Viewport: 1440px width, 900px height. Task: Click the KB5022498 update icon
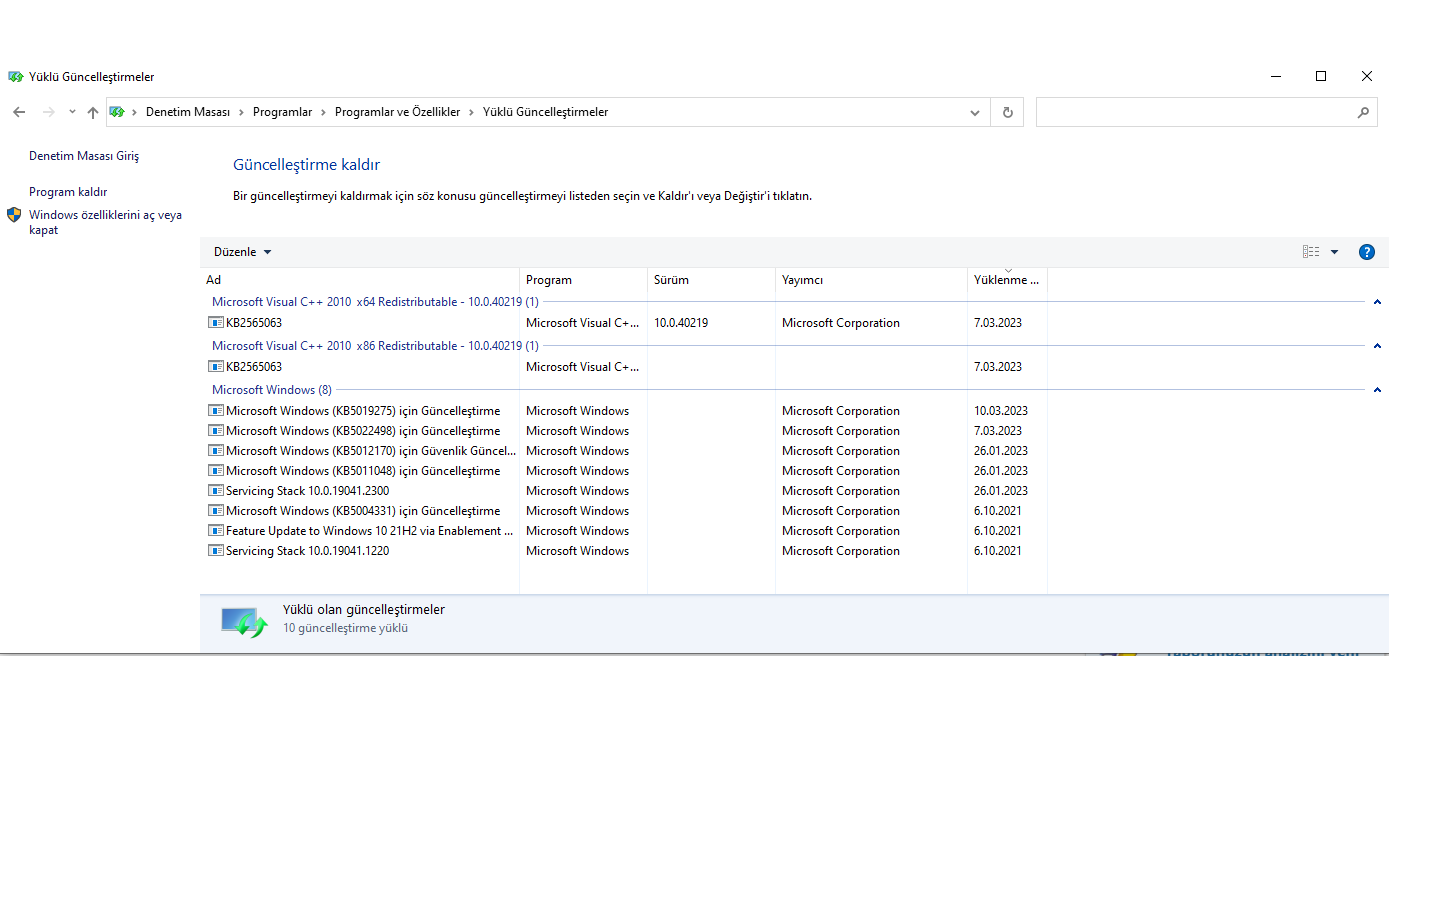pyautogui.click(x=215, y=431)
